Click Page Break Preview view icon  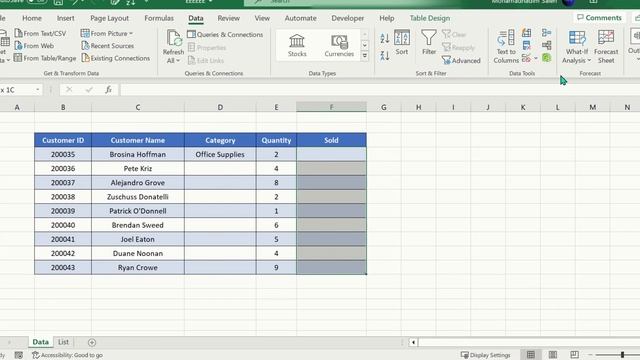[574, 354]
